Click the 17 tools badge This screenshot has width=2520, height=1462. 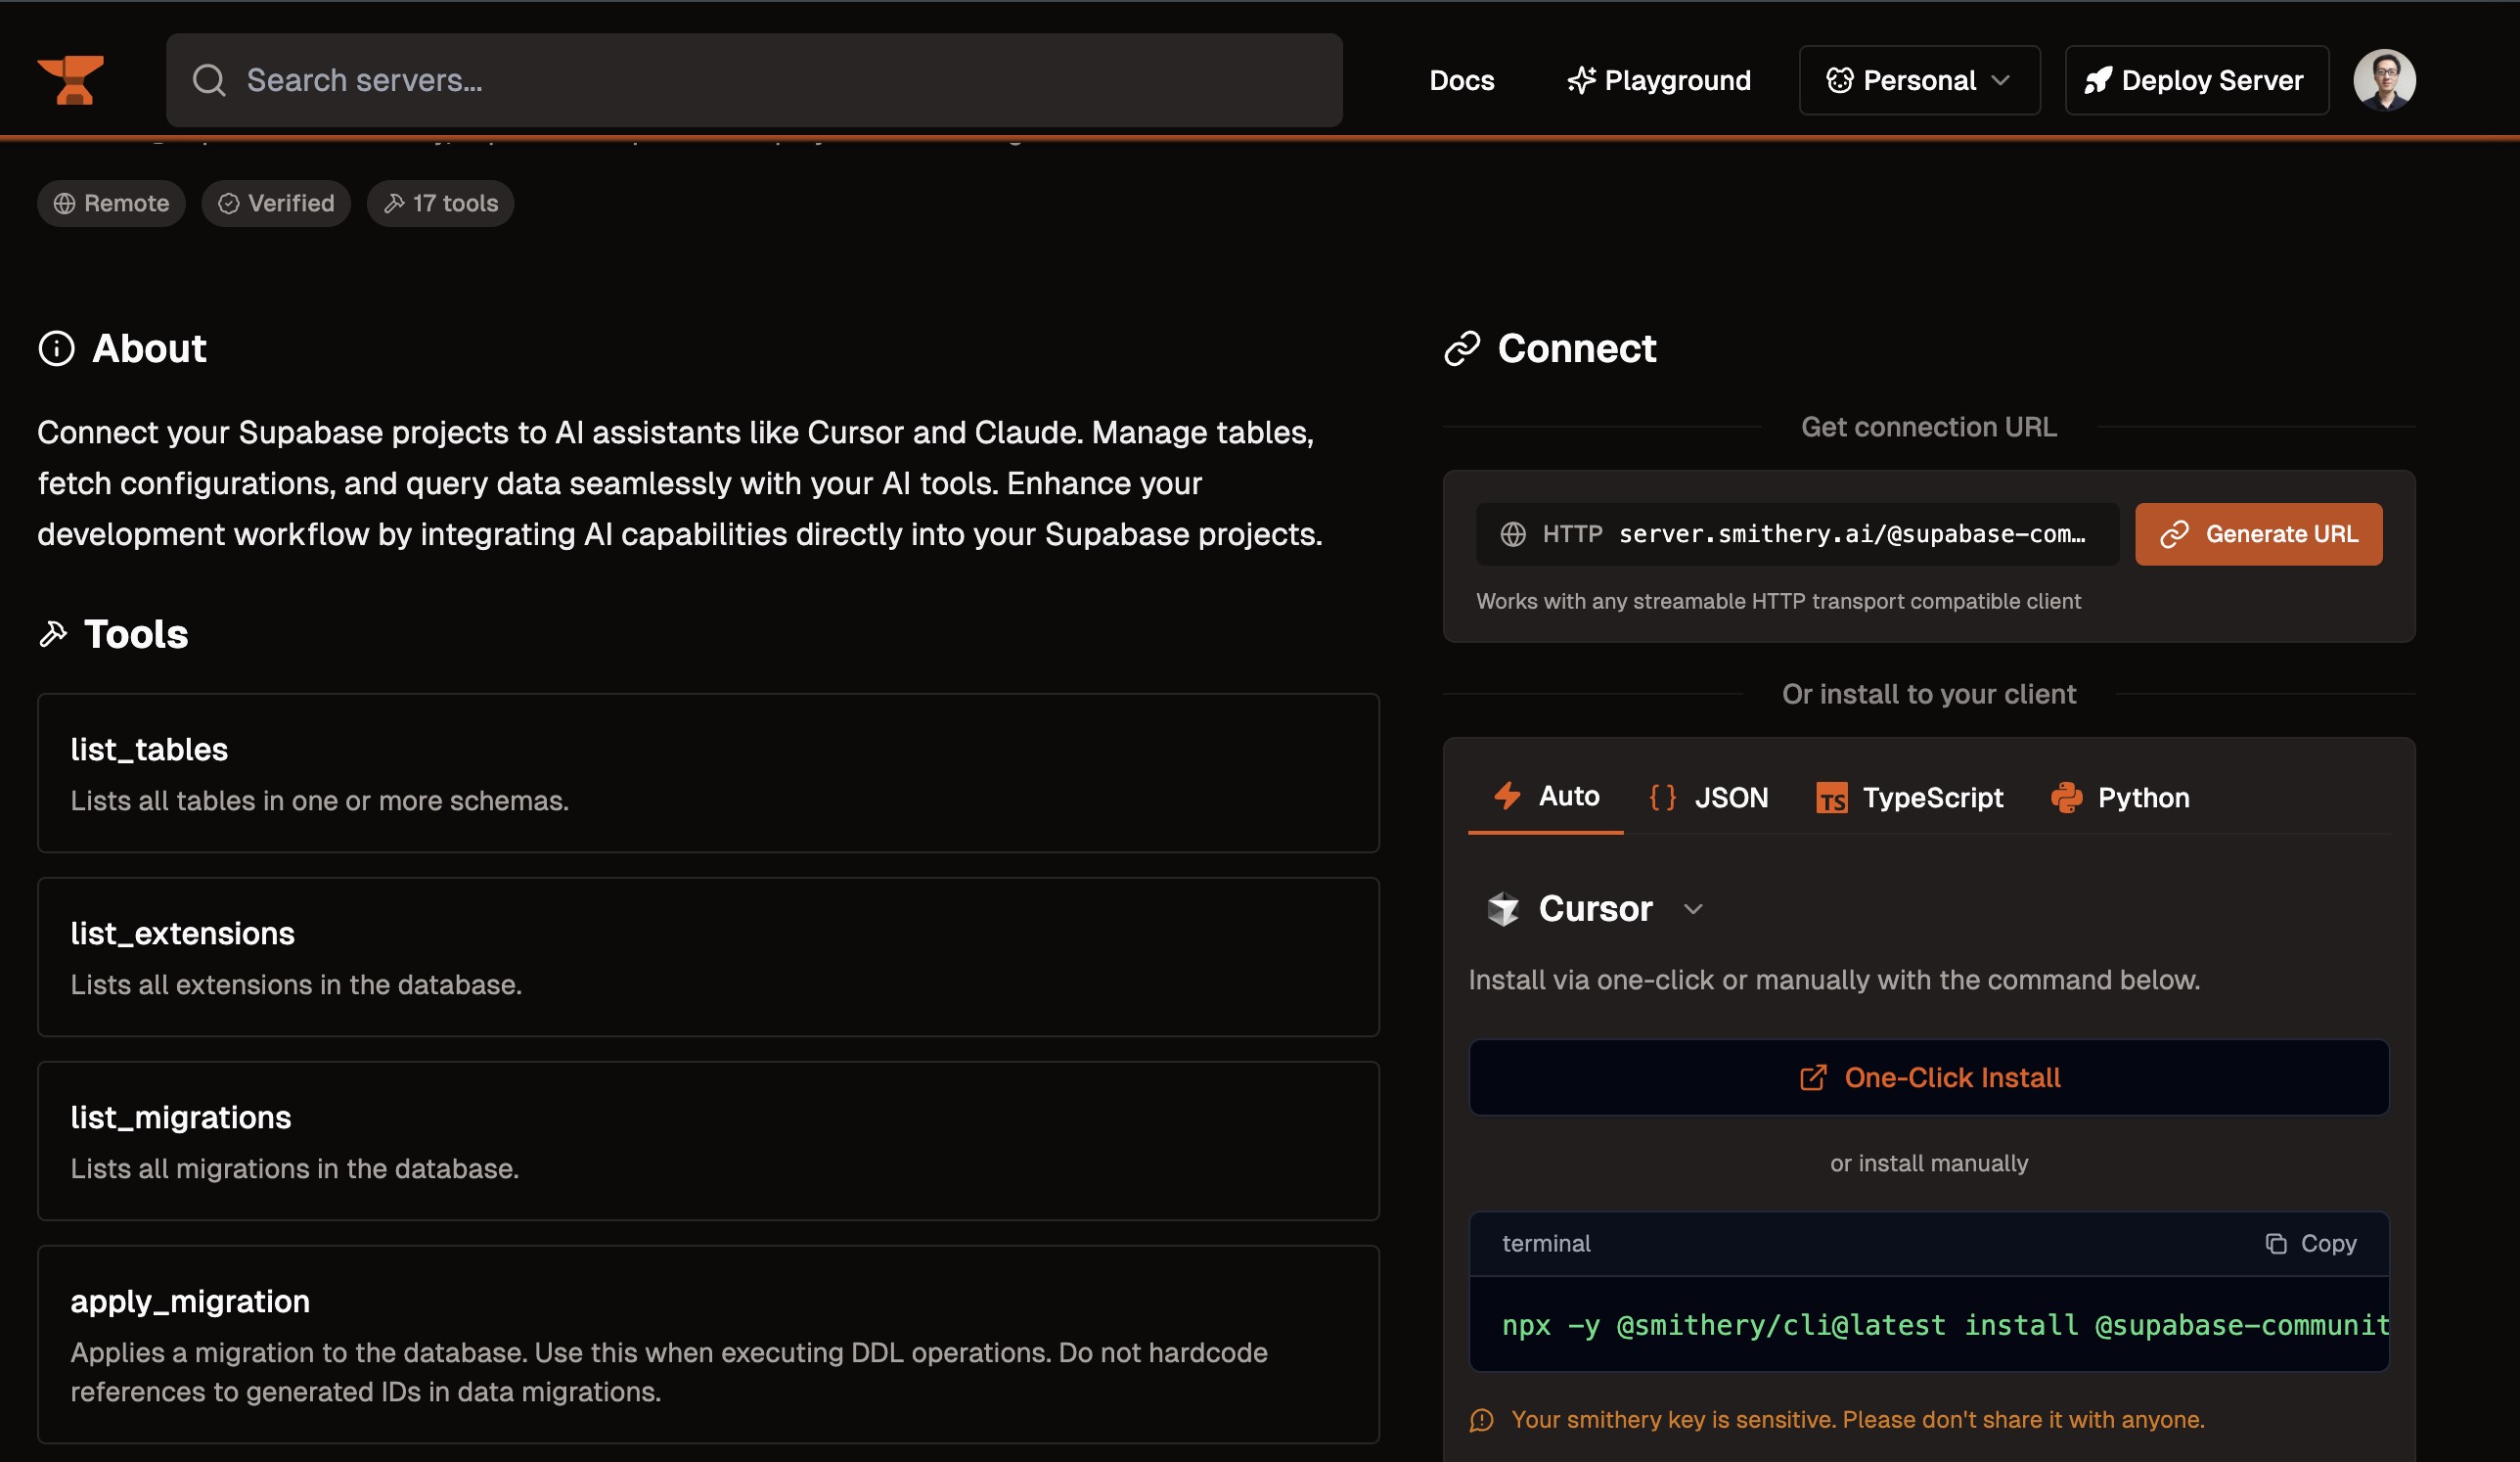click(x=440, y=203)
